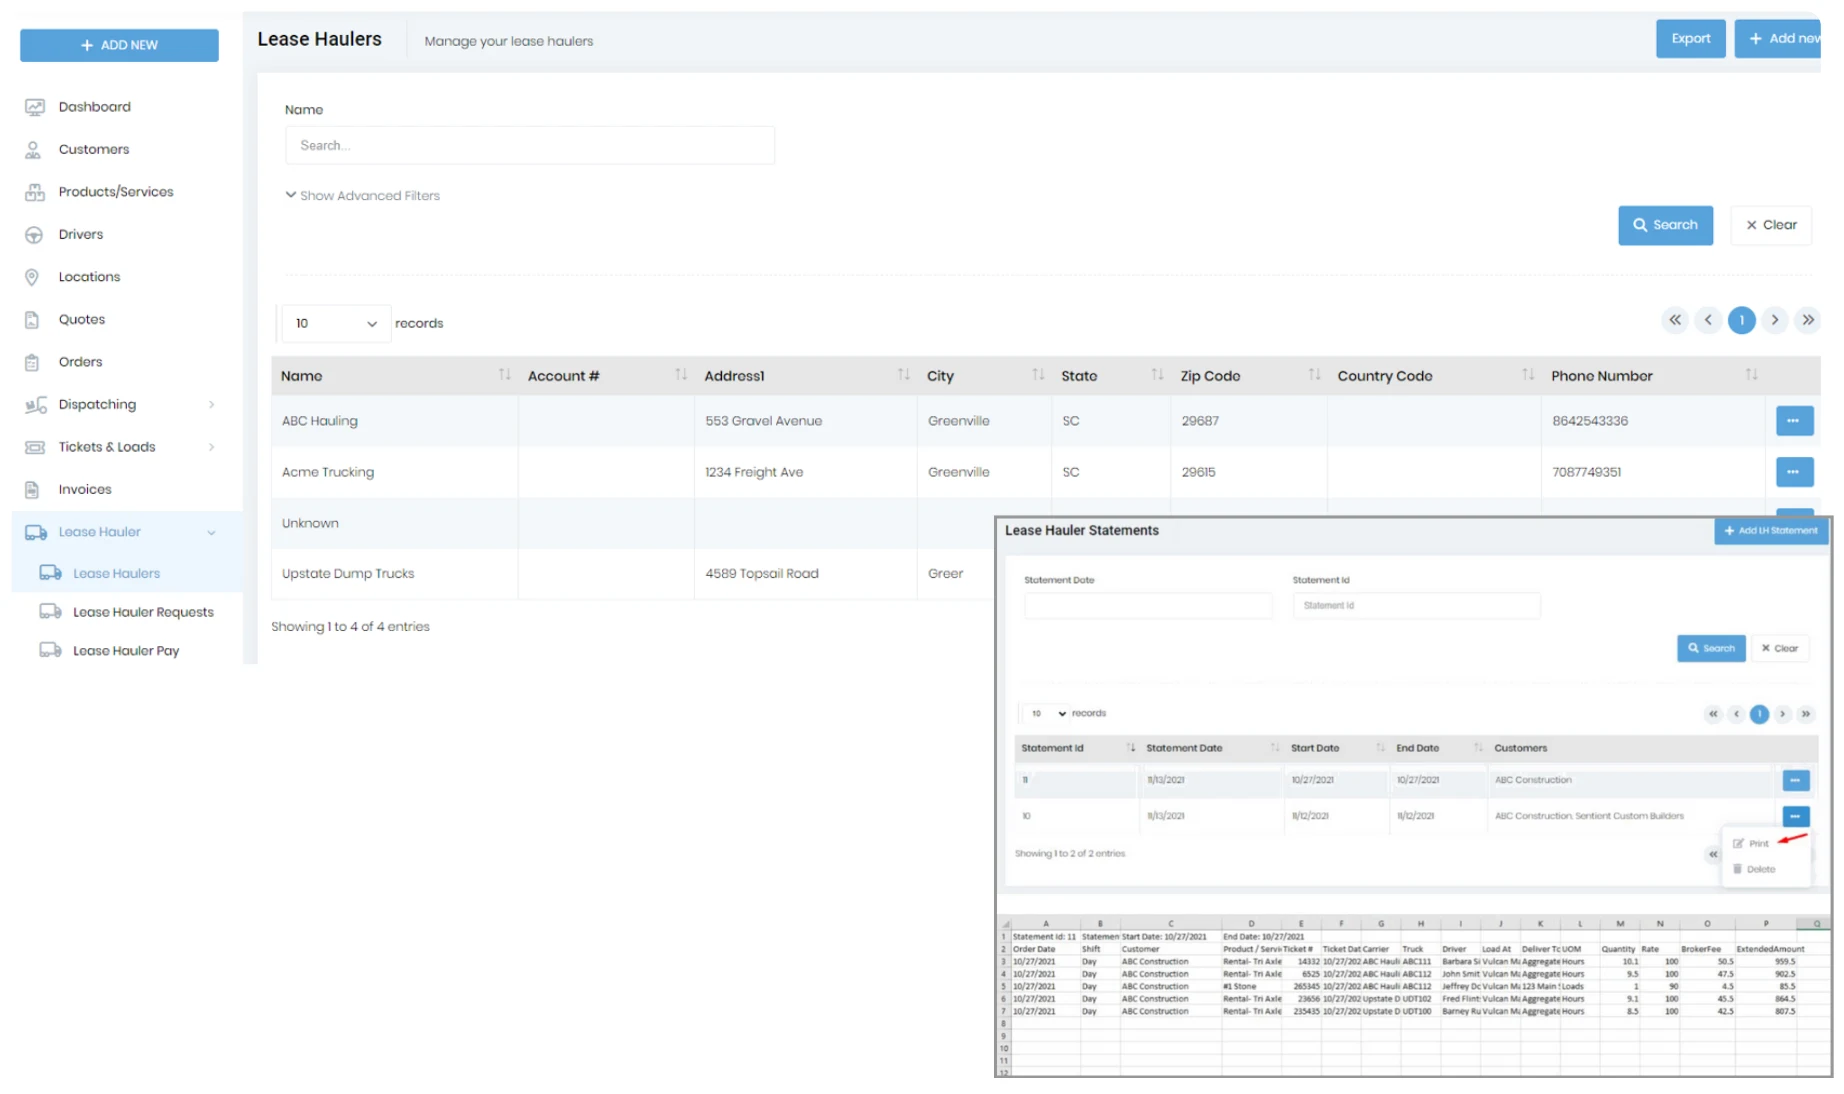Click Add LH Statement button
Image resolution: width=1844 pixels, height=1094 pixels.
[1770, 530]
